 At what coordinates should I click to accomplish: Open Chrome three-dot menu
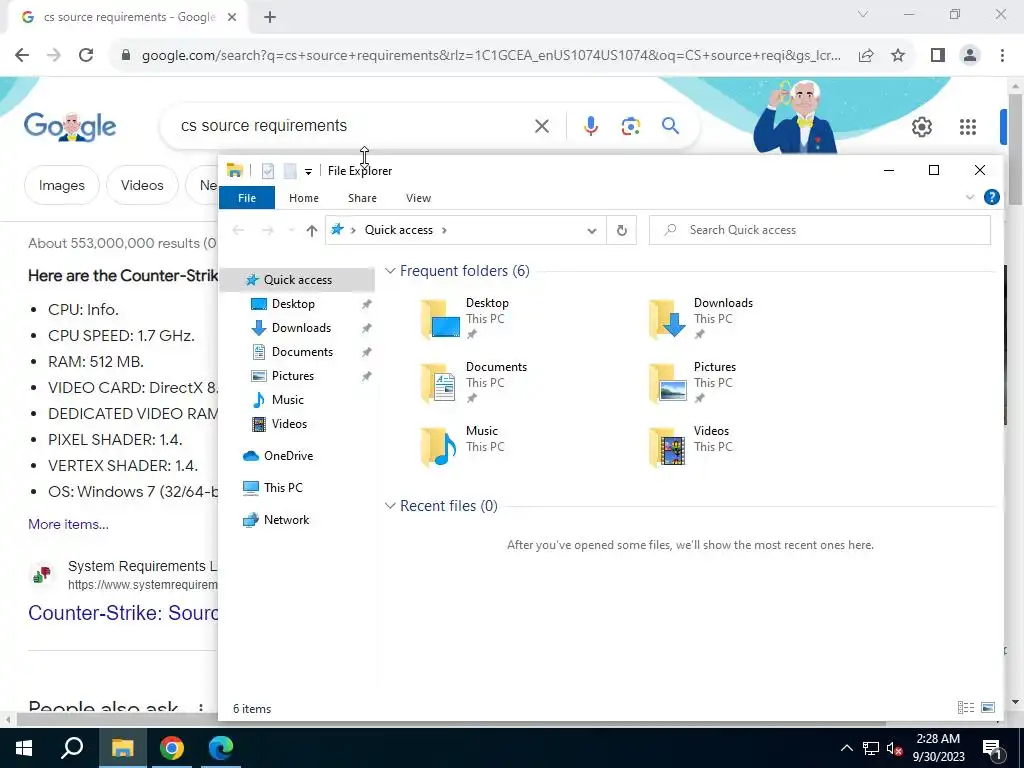(1002, 56)
